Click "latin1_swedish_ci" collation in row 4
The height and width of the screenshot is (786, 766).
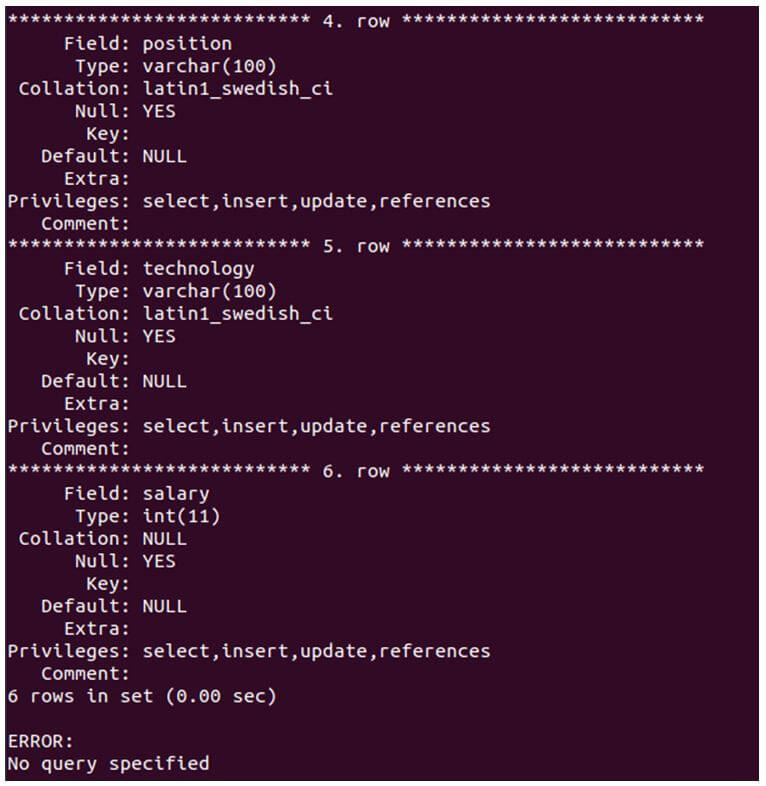click(237, 88)
